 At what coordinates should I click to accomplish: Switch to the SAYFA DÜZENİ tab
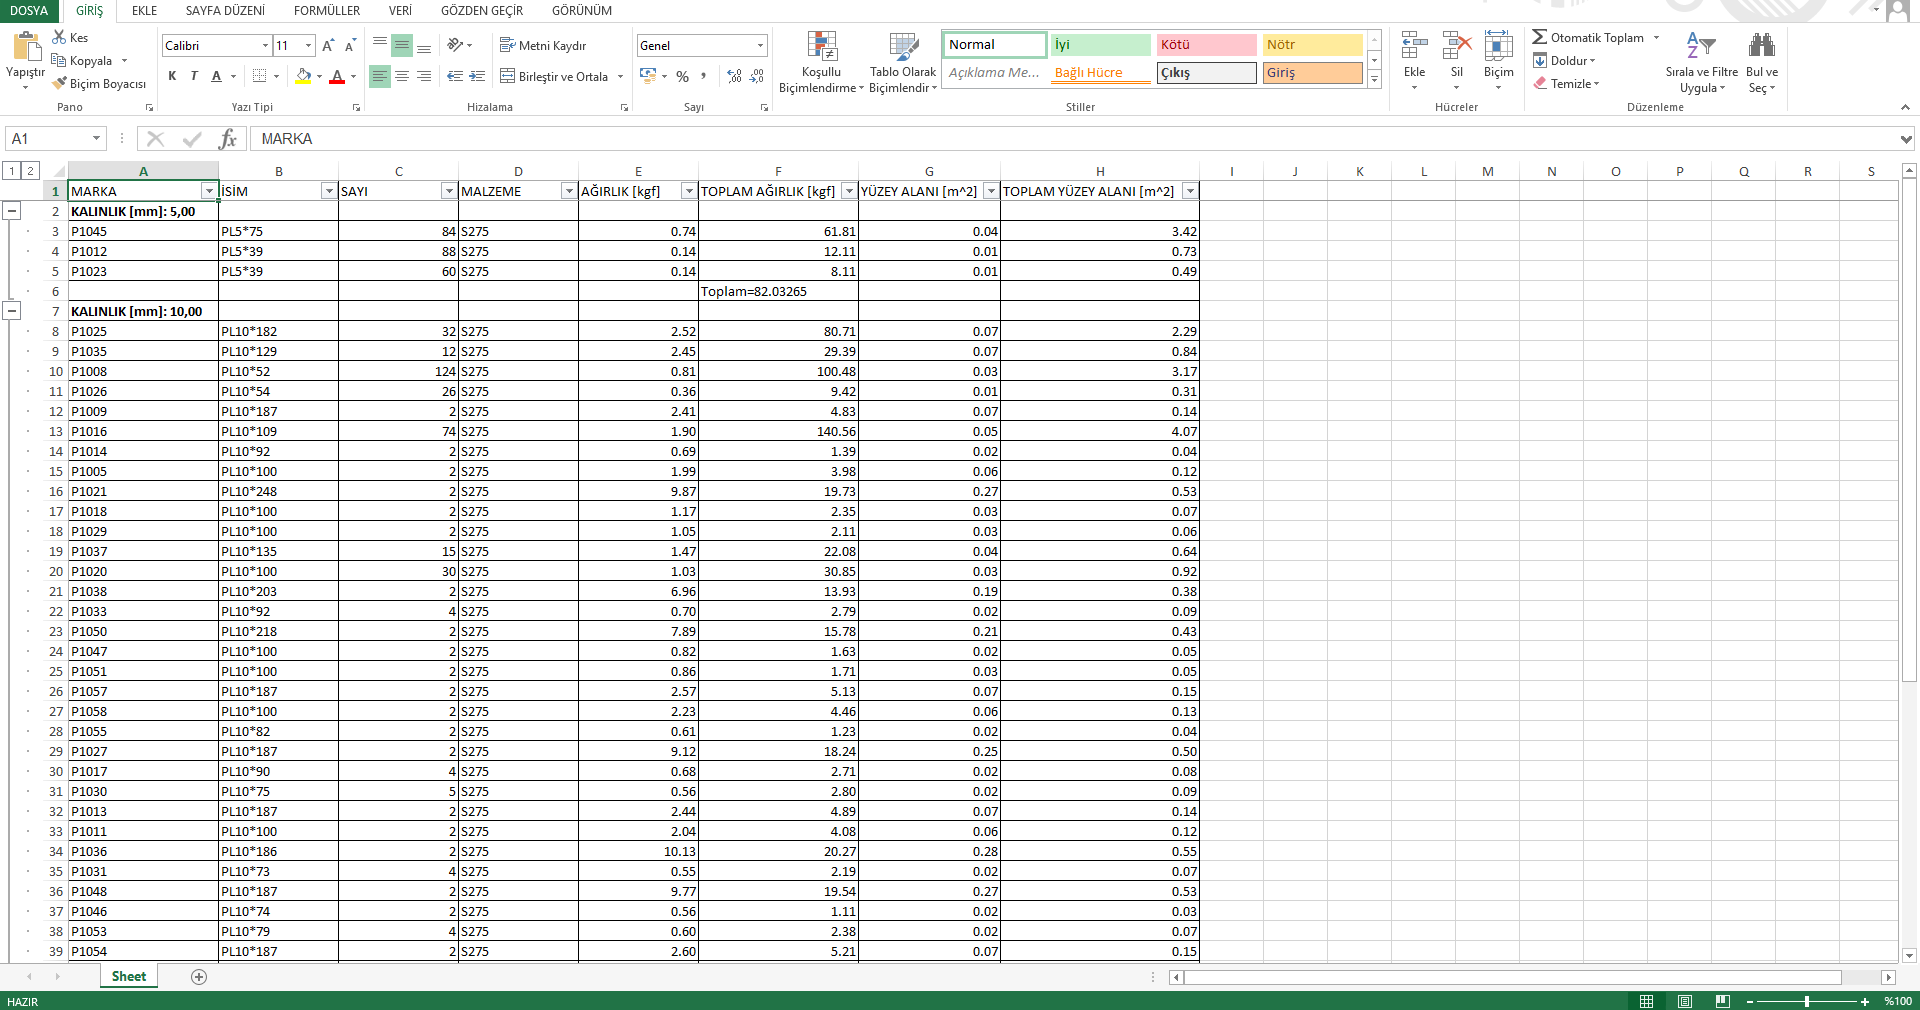pos(225,11)
